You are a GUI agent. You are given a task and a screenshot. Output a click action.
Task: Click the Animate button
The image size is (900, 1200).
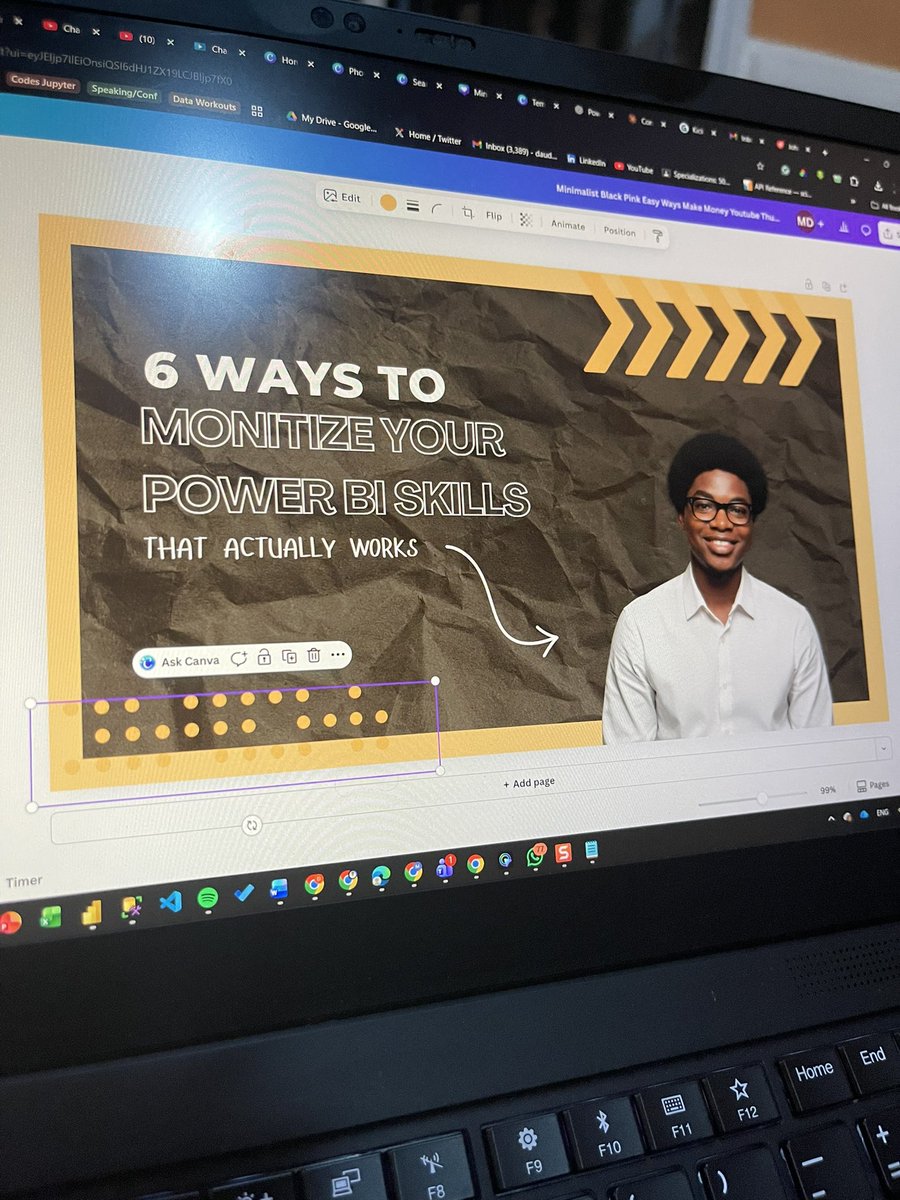567,224
